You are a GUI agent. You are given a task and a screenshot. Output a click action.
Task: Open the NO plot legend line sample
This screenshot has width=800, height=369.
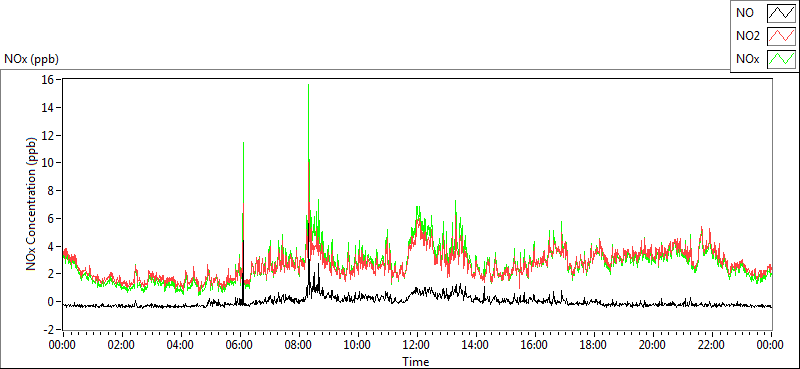pyautogui.click(x=781, y=14)
